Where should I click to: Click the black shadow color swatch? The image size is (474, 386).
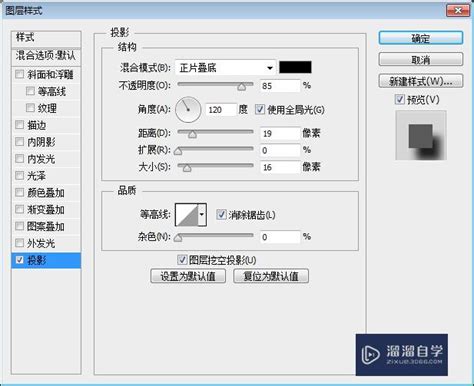[x=295, y=67]
